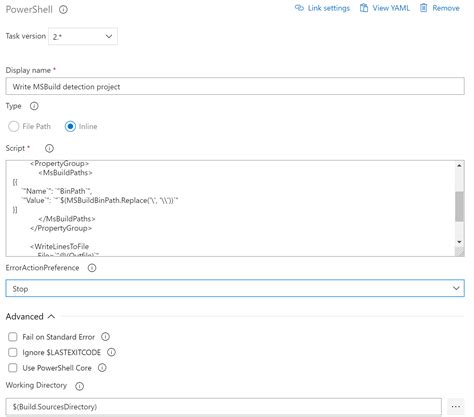Click the Remove task link
Image resolution: width=474 pixels, height=417 pixels.
tap(440, 8)
